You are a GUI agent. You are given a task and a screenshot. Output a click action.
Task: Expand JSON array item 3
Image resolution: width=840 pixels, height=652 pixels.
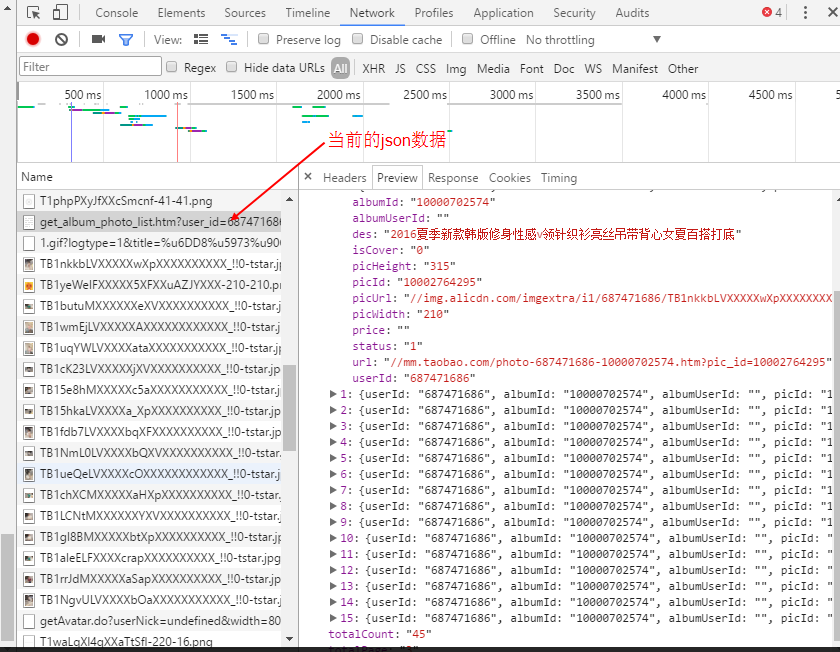(333, 426)
